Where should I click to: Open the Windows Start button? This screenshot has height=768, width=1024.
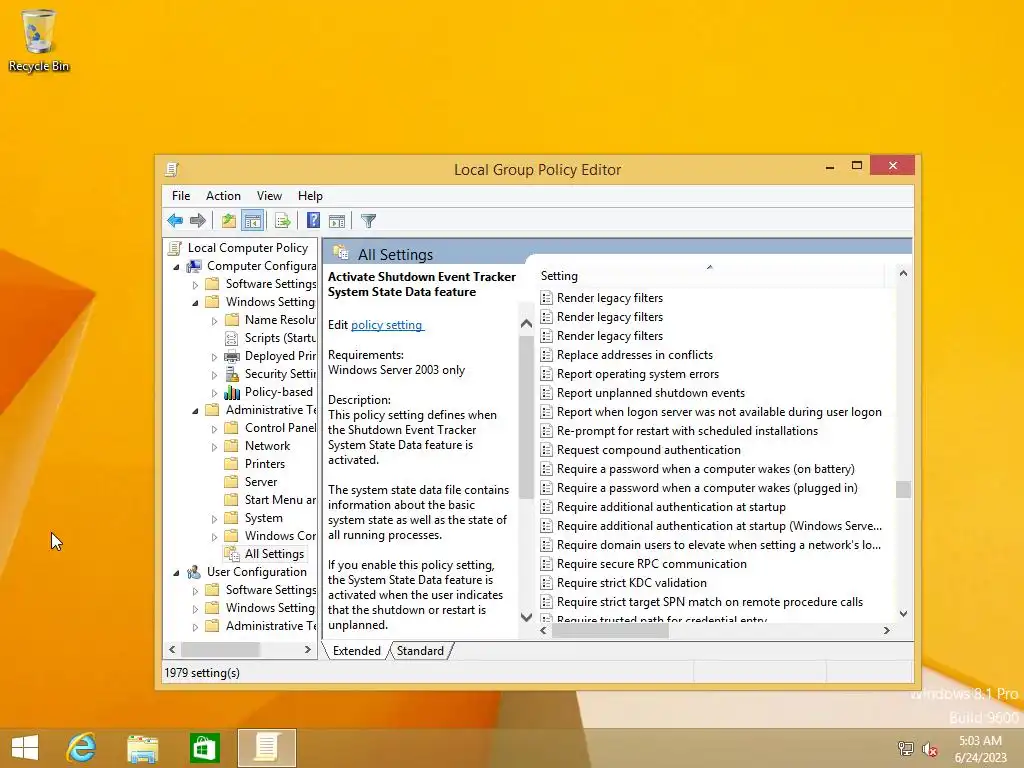click(x=25, y=748)
